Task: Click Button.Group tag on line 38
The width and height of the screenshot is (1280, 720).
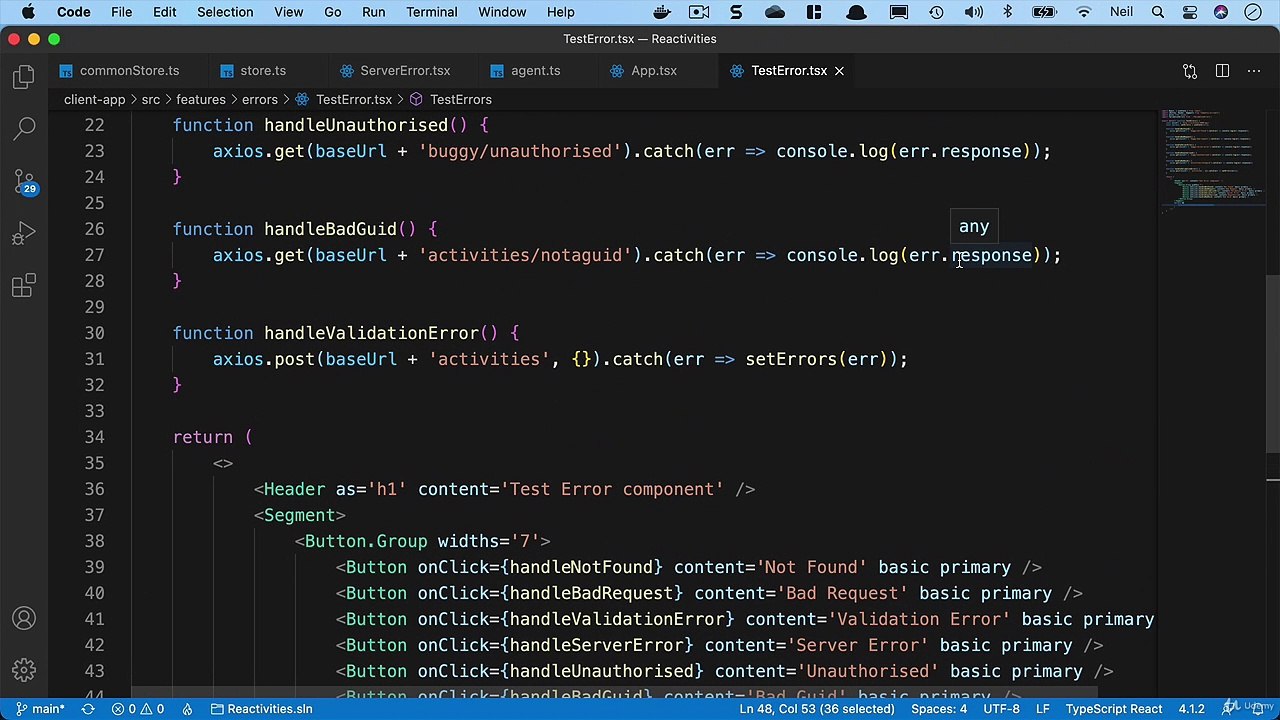Action: [366, 541]
